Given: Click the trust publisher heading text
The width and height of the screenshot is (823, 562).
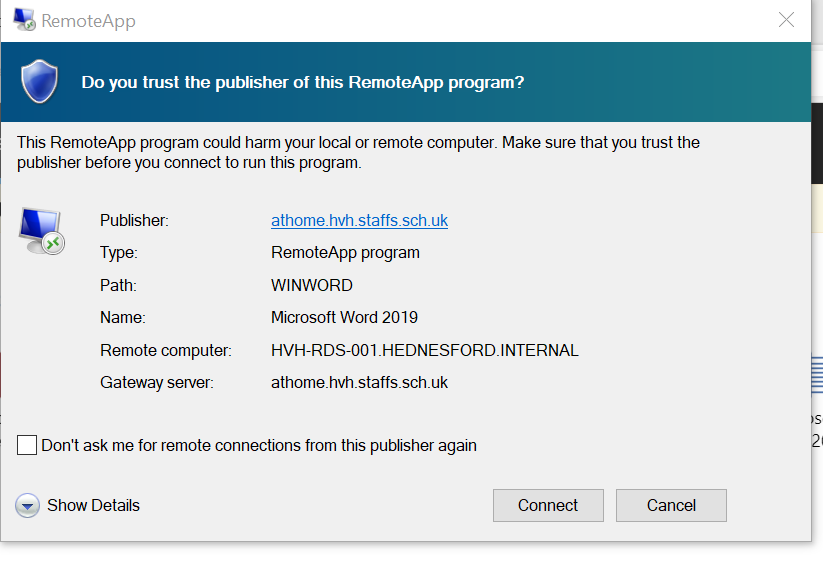Looking at the screenshot, I should click(303, 82).
